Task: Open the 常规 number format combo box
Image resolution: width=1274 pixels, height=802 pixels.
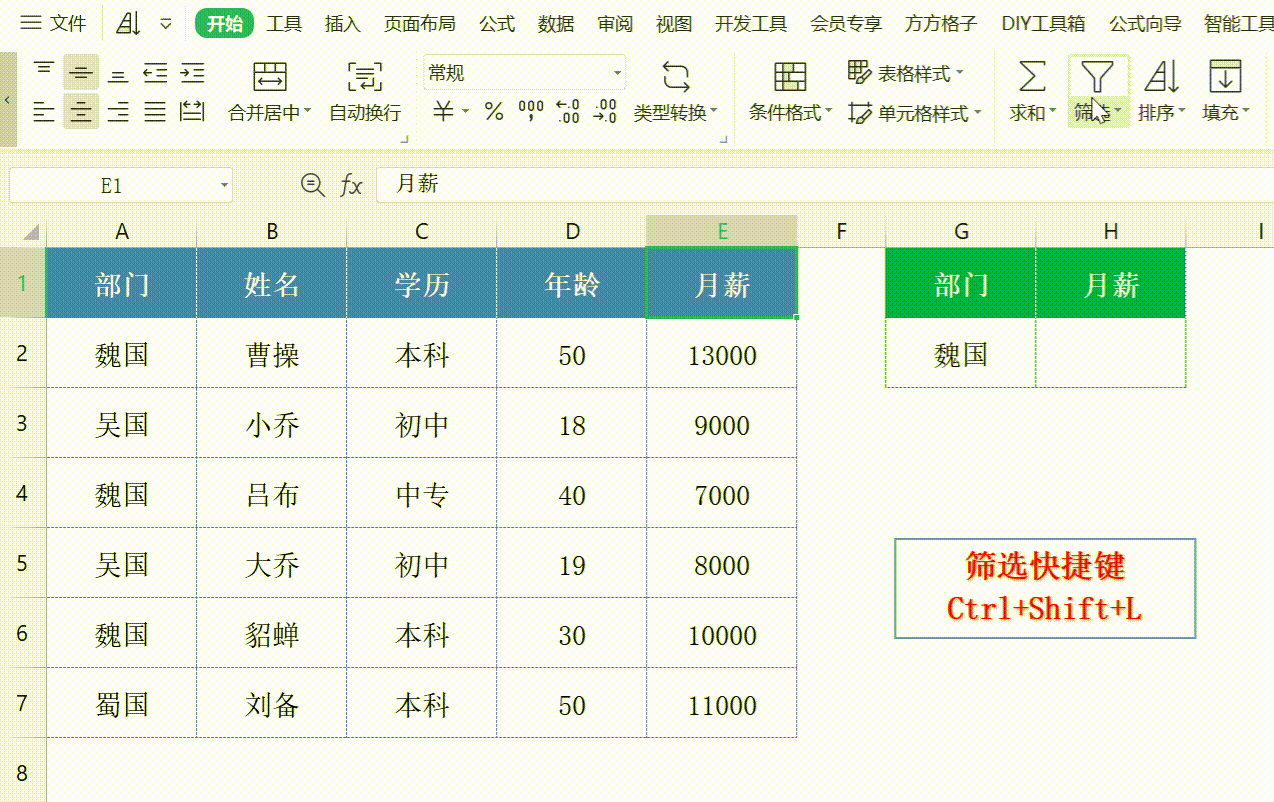Action: 525,73
